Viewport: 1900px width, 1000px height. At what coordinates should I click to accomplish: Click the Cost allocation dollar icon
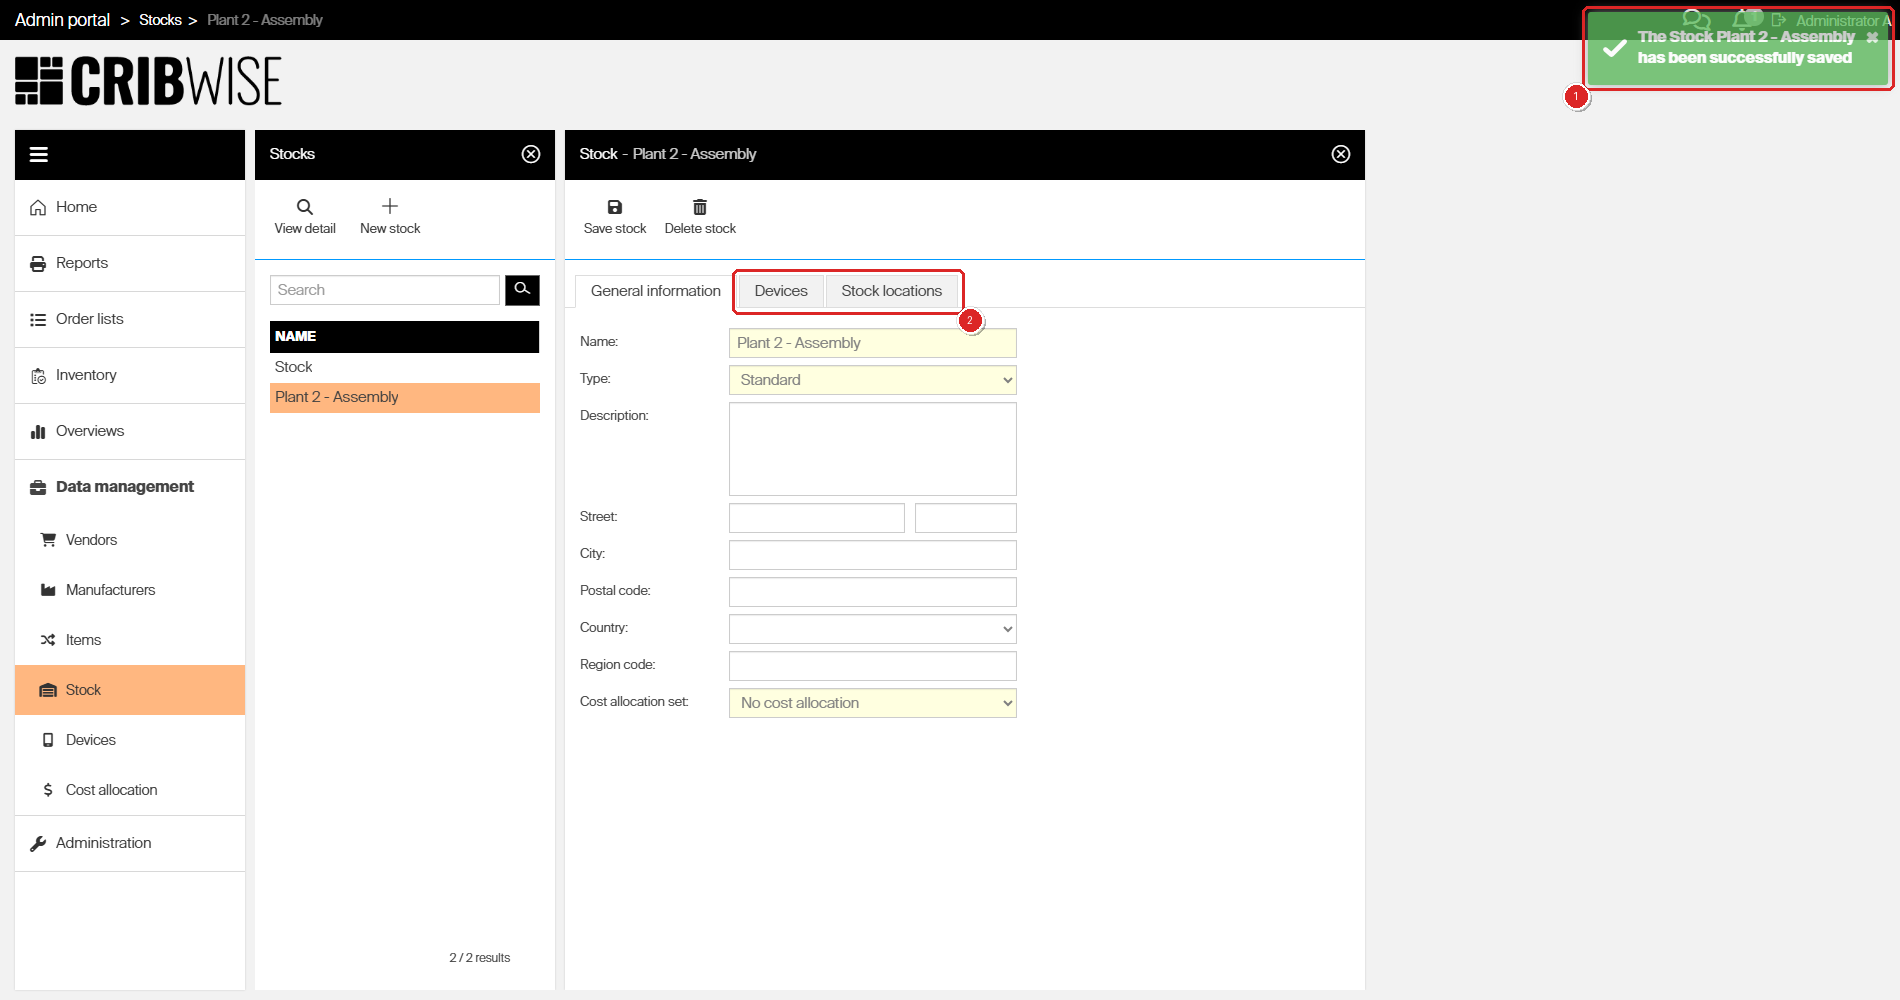point(48,790)
